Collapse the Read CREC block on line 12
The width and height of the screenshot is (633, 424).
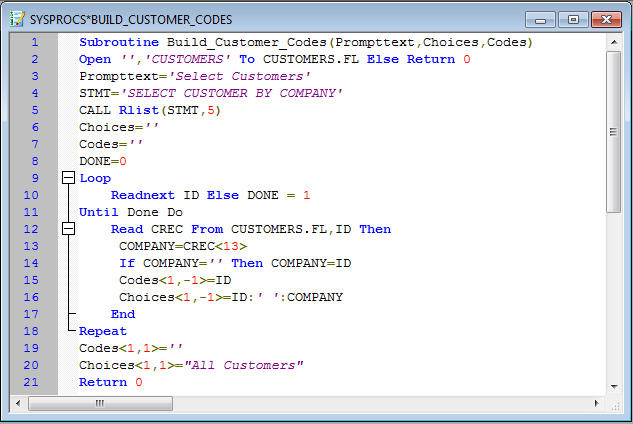tap(69, 229)
